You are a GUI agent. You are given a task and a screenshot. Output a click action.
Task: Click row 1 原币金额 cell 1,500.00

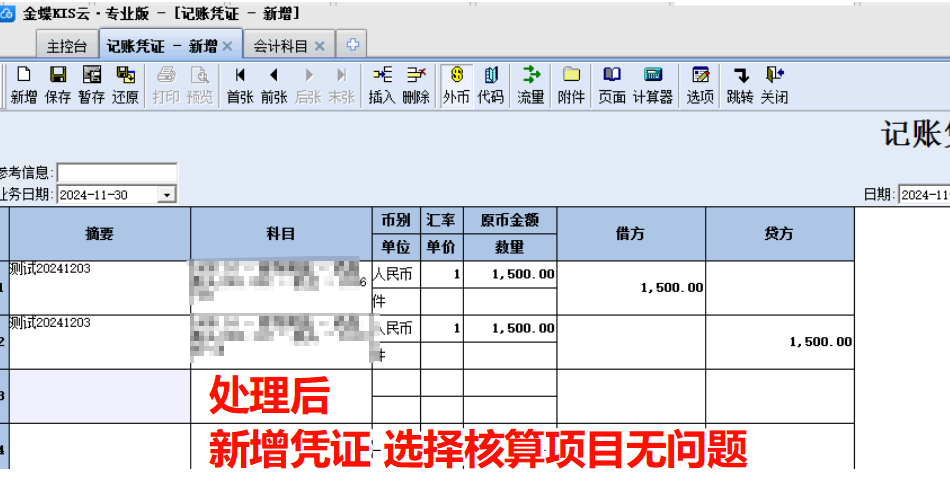click(510, 274)
